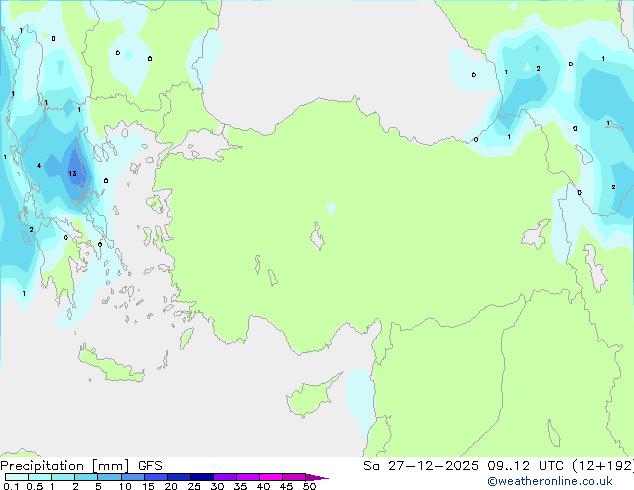The image size is (634, 490).
Task: Click the '45' legend scale label
Action: point(286,486)
